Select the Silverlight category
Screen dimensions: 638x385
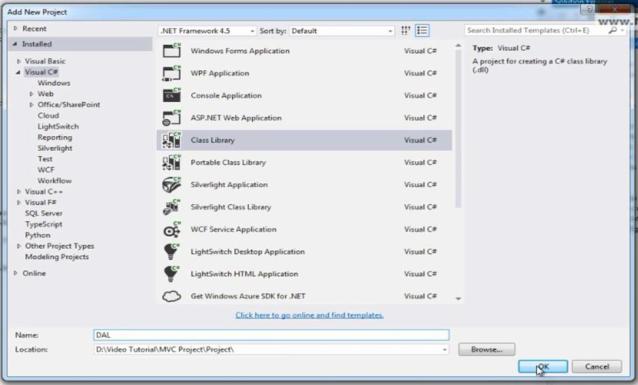tap(55, 148)
